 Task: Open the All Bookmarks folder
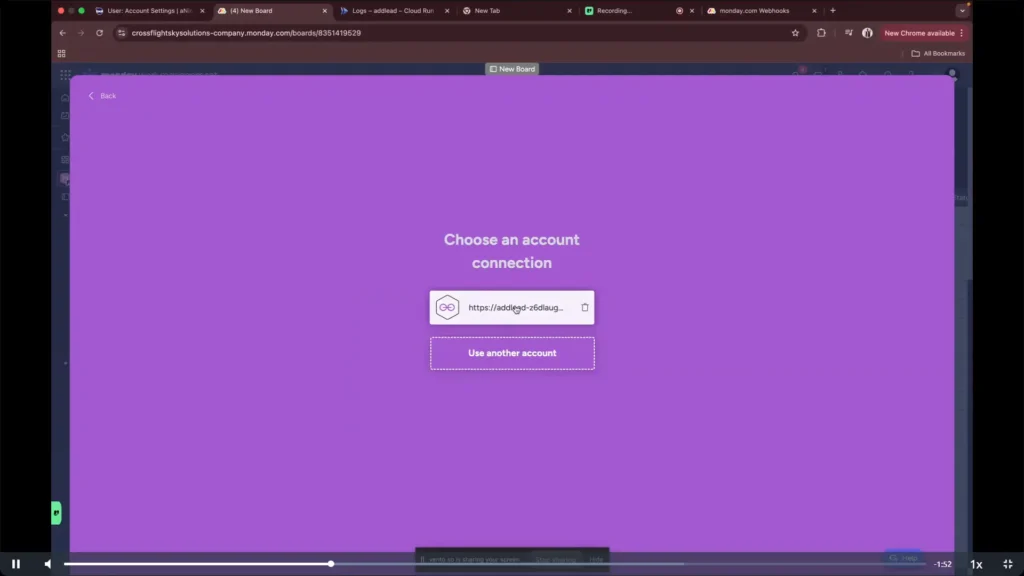939,53
